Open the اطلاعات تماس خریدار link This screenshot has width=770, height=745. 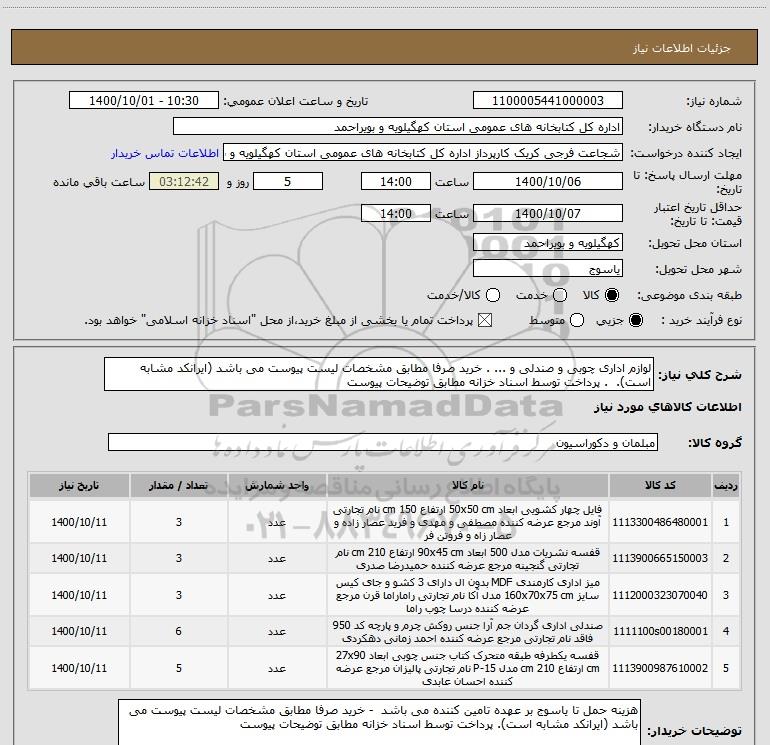point(165,153)
